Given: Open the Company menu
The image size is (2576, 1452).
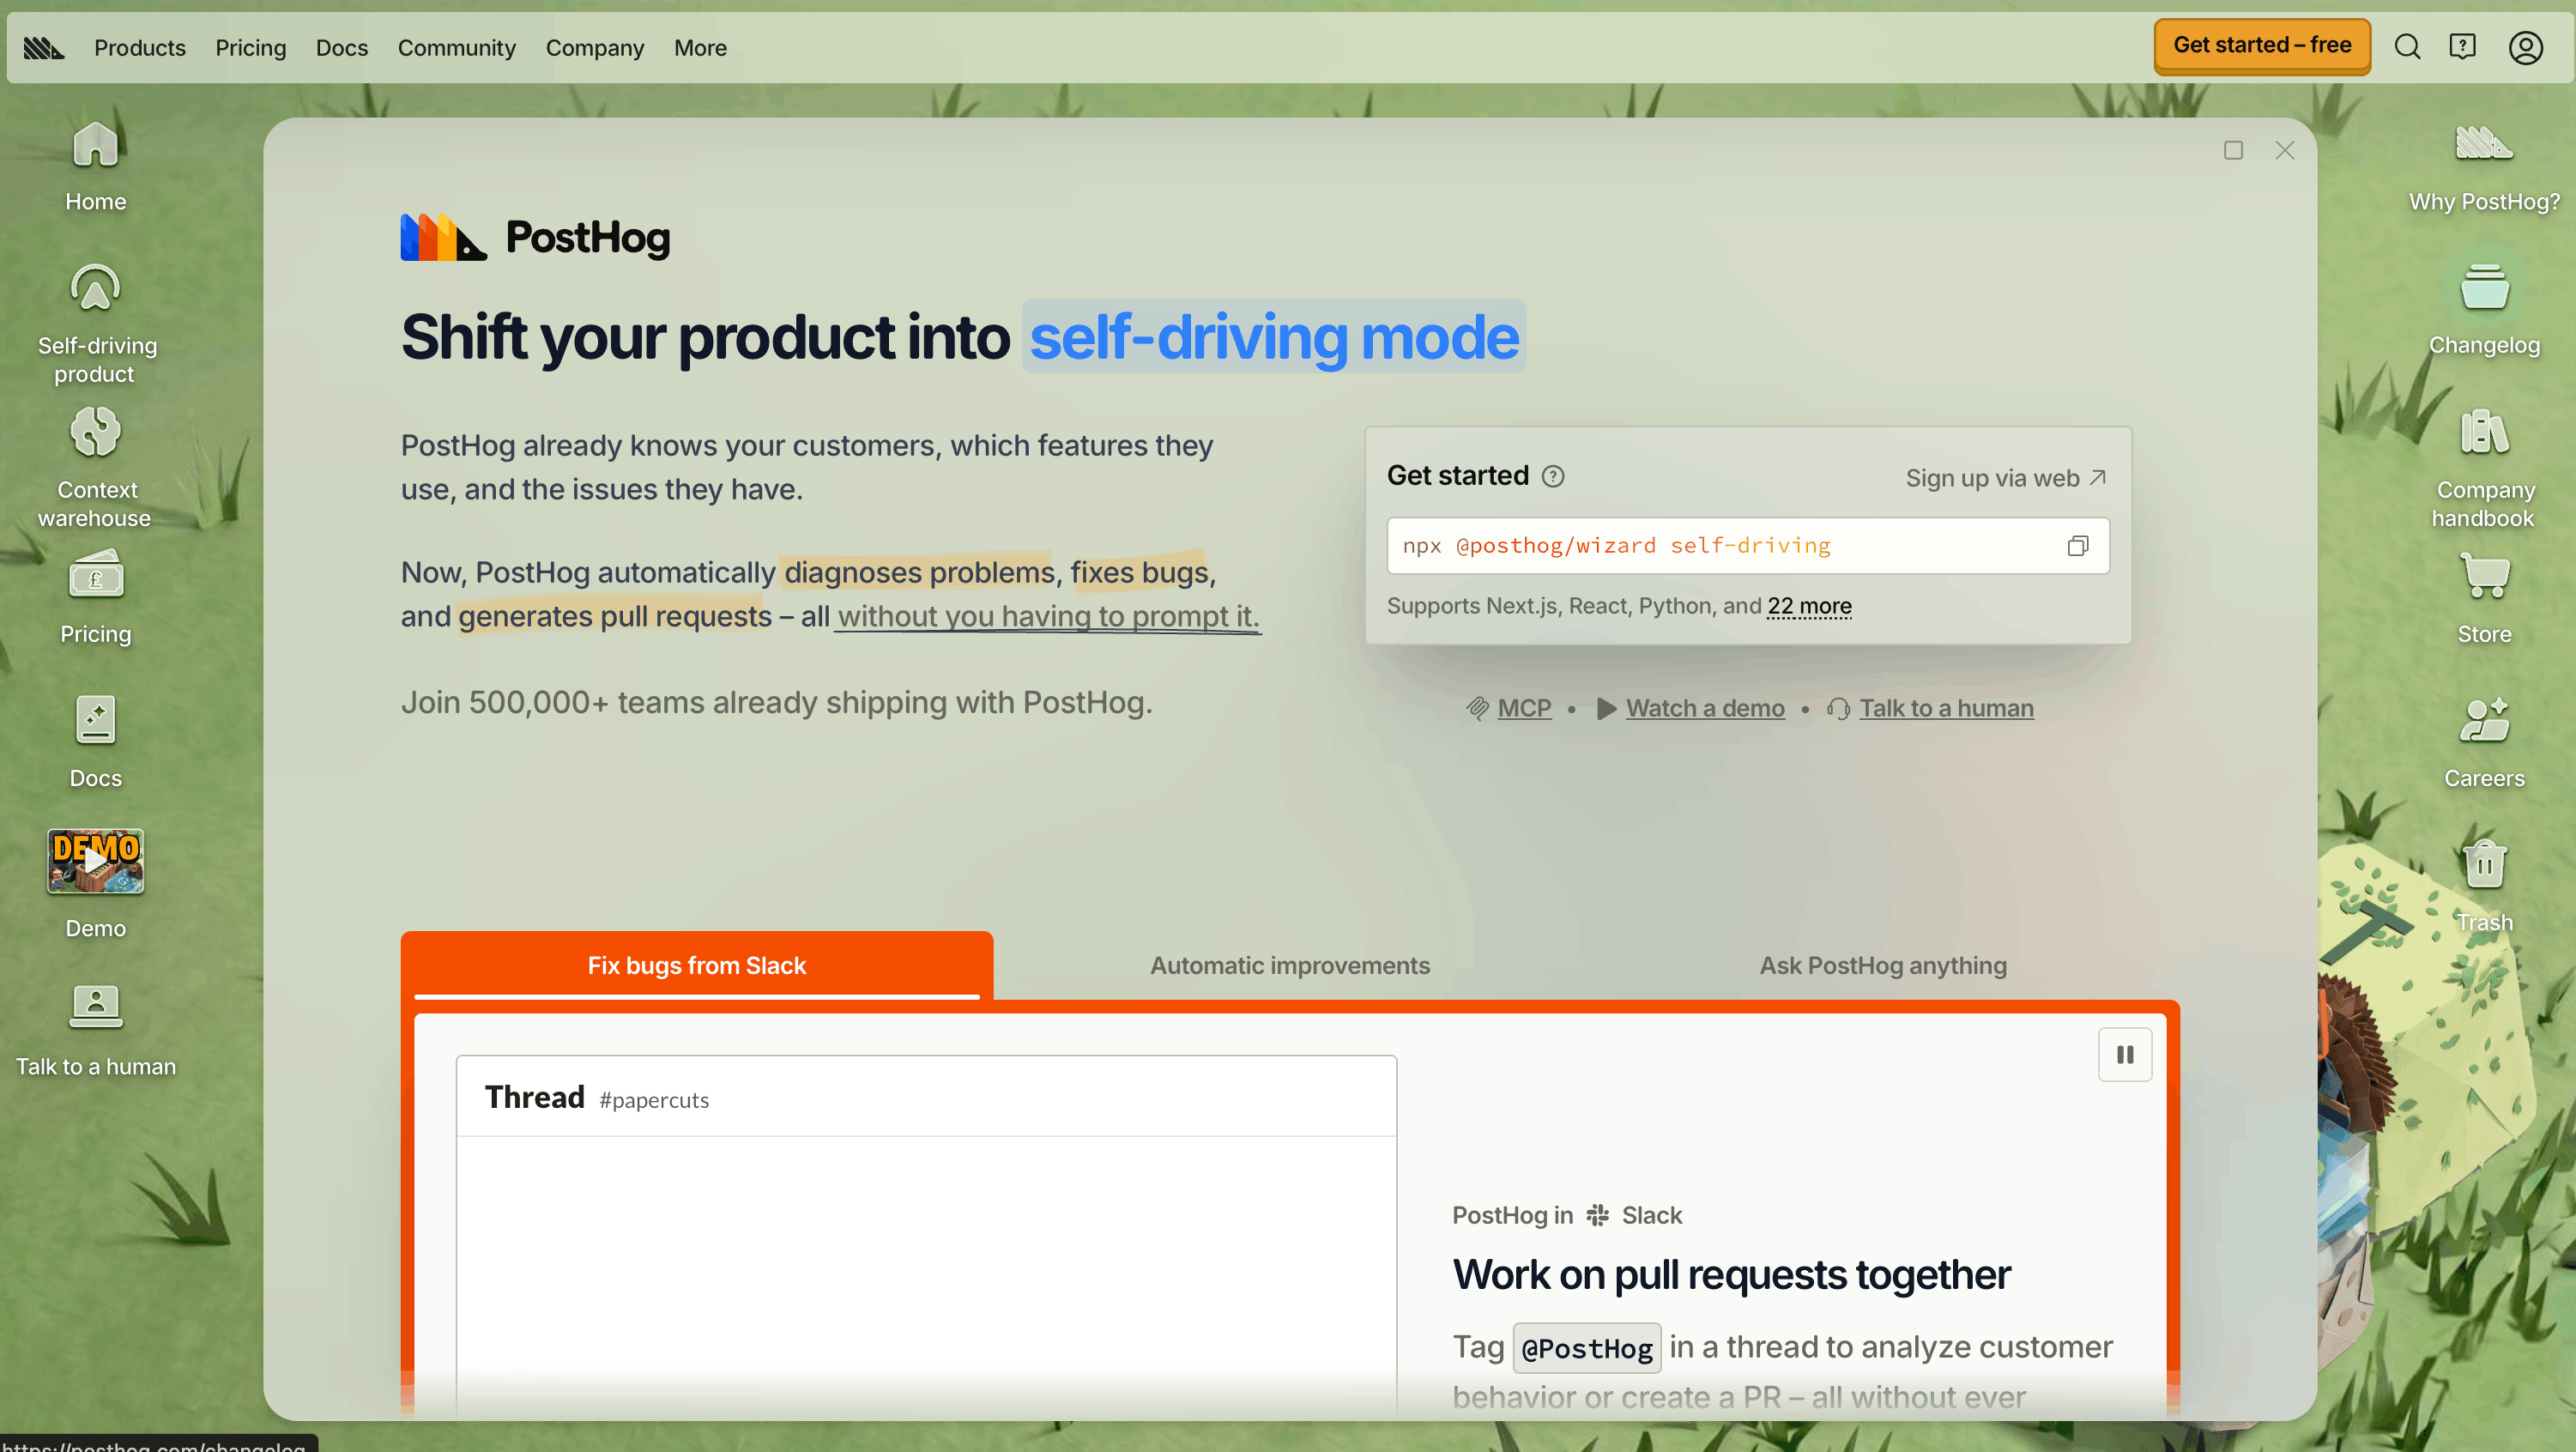Looking at the screenshot, I should tap(595, 47).
